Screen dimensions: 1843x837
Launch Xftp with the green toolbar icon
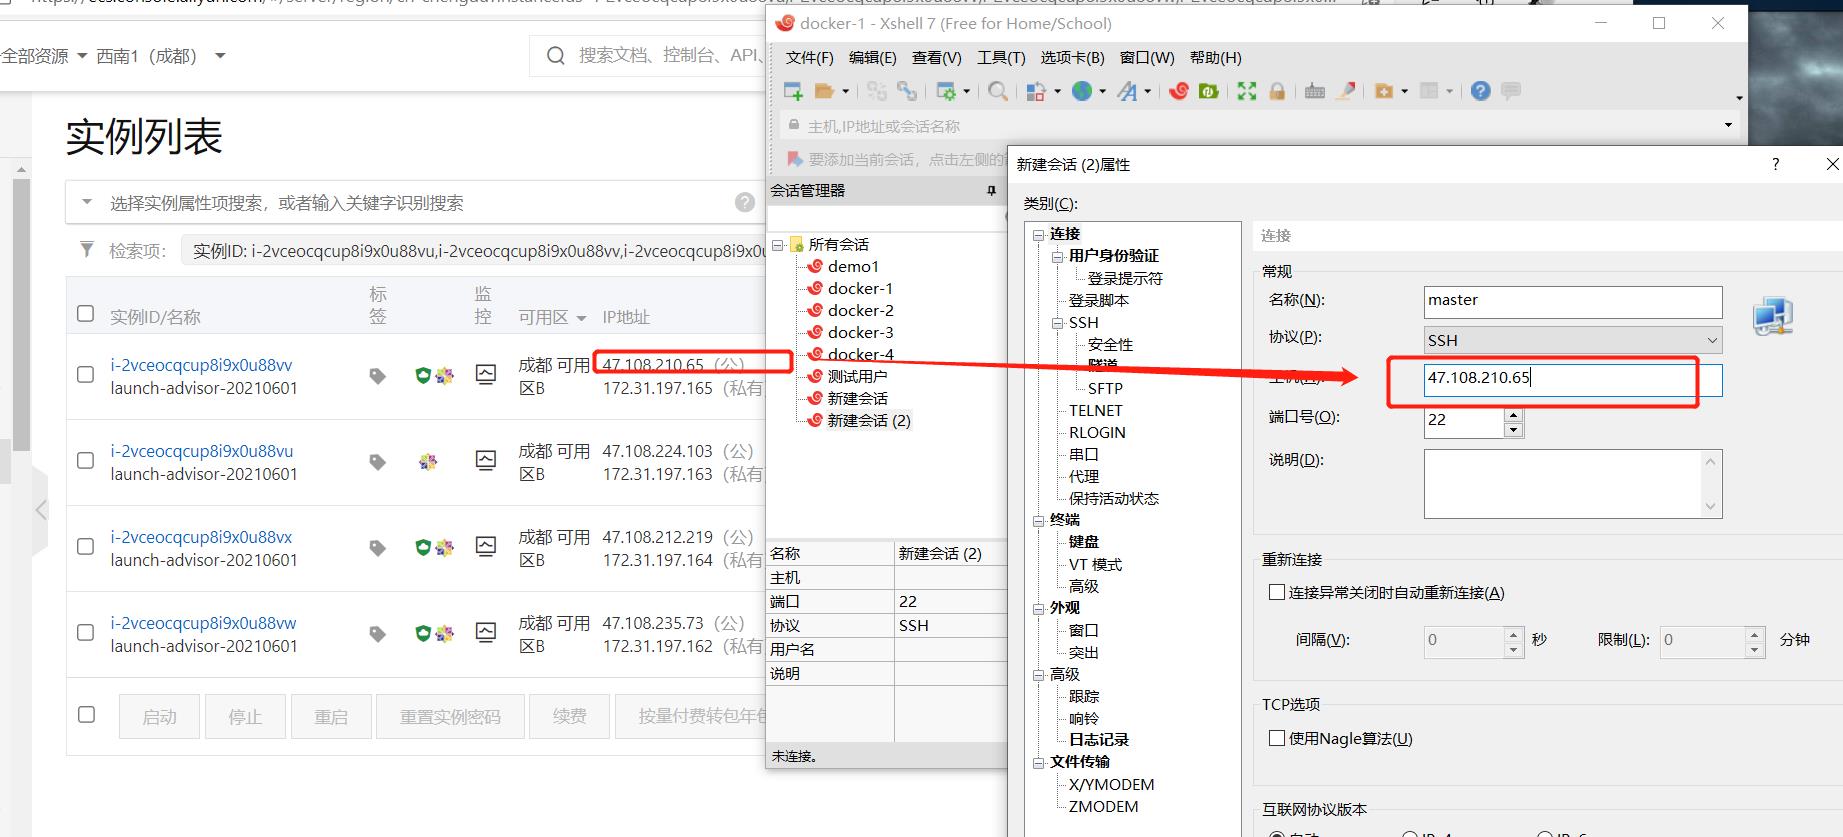coord(1209,91)
